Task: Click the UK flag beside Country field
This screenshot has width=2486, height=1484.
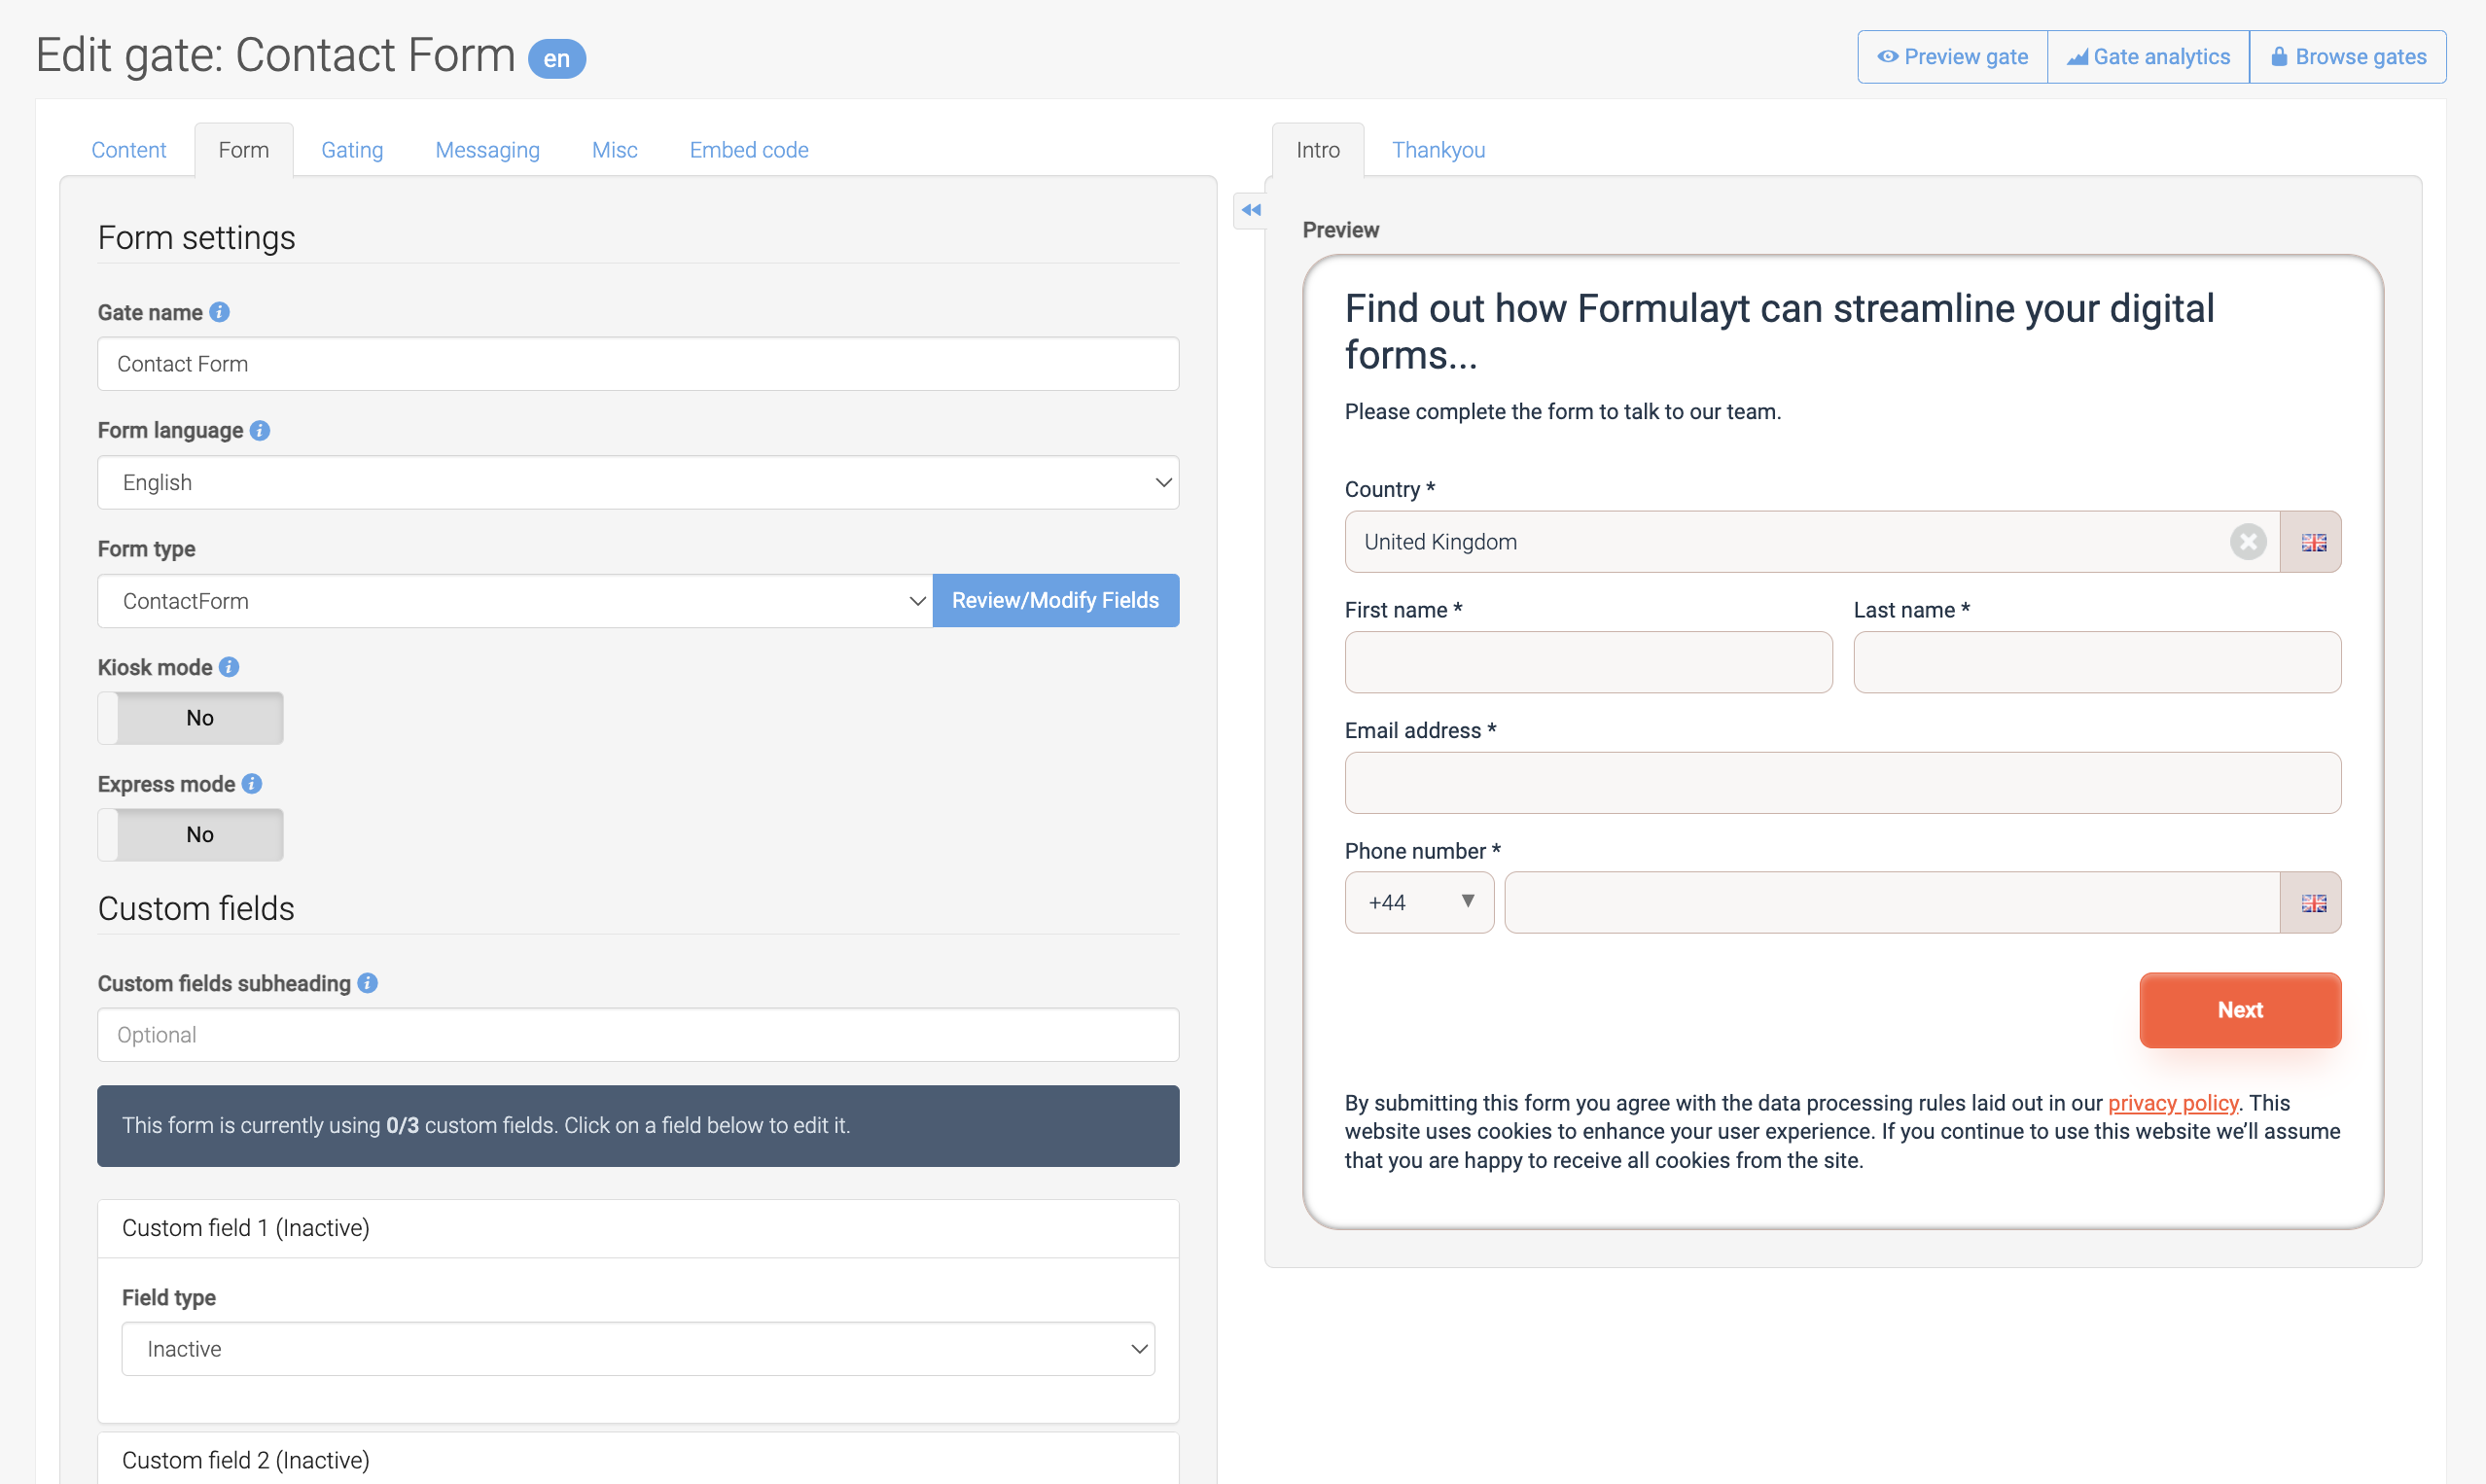Action: [x=2313, y=542]
